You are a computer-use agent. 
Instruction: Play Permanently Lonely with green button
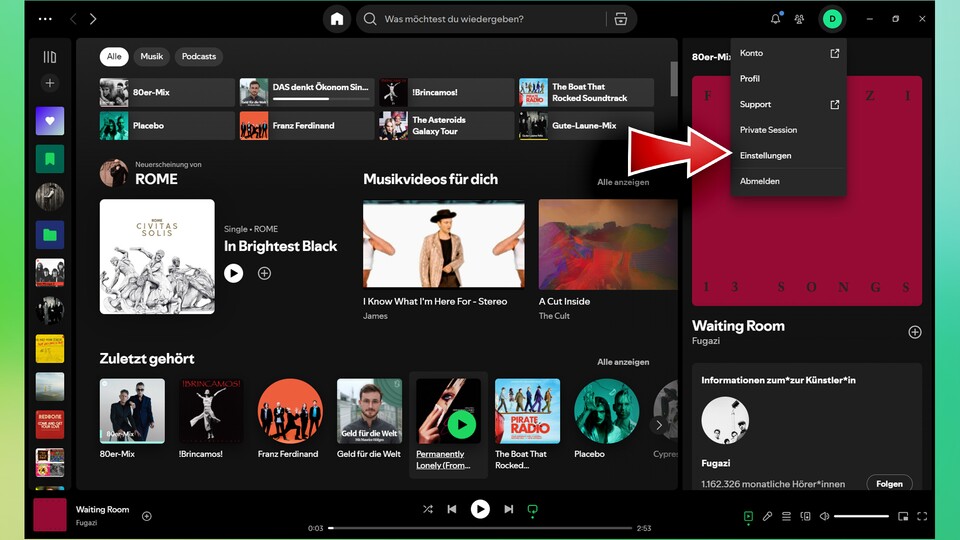(462, 424)
